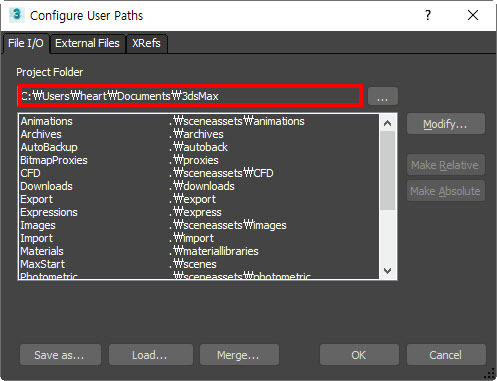Open the help question mark button
Viewport: 497px width, 381px height.
428,15
